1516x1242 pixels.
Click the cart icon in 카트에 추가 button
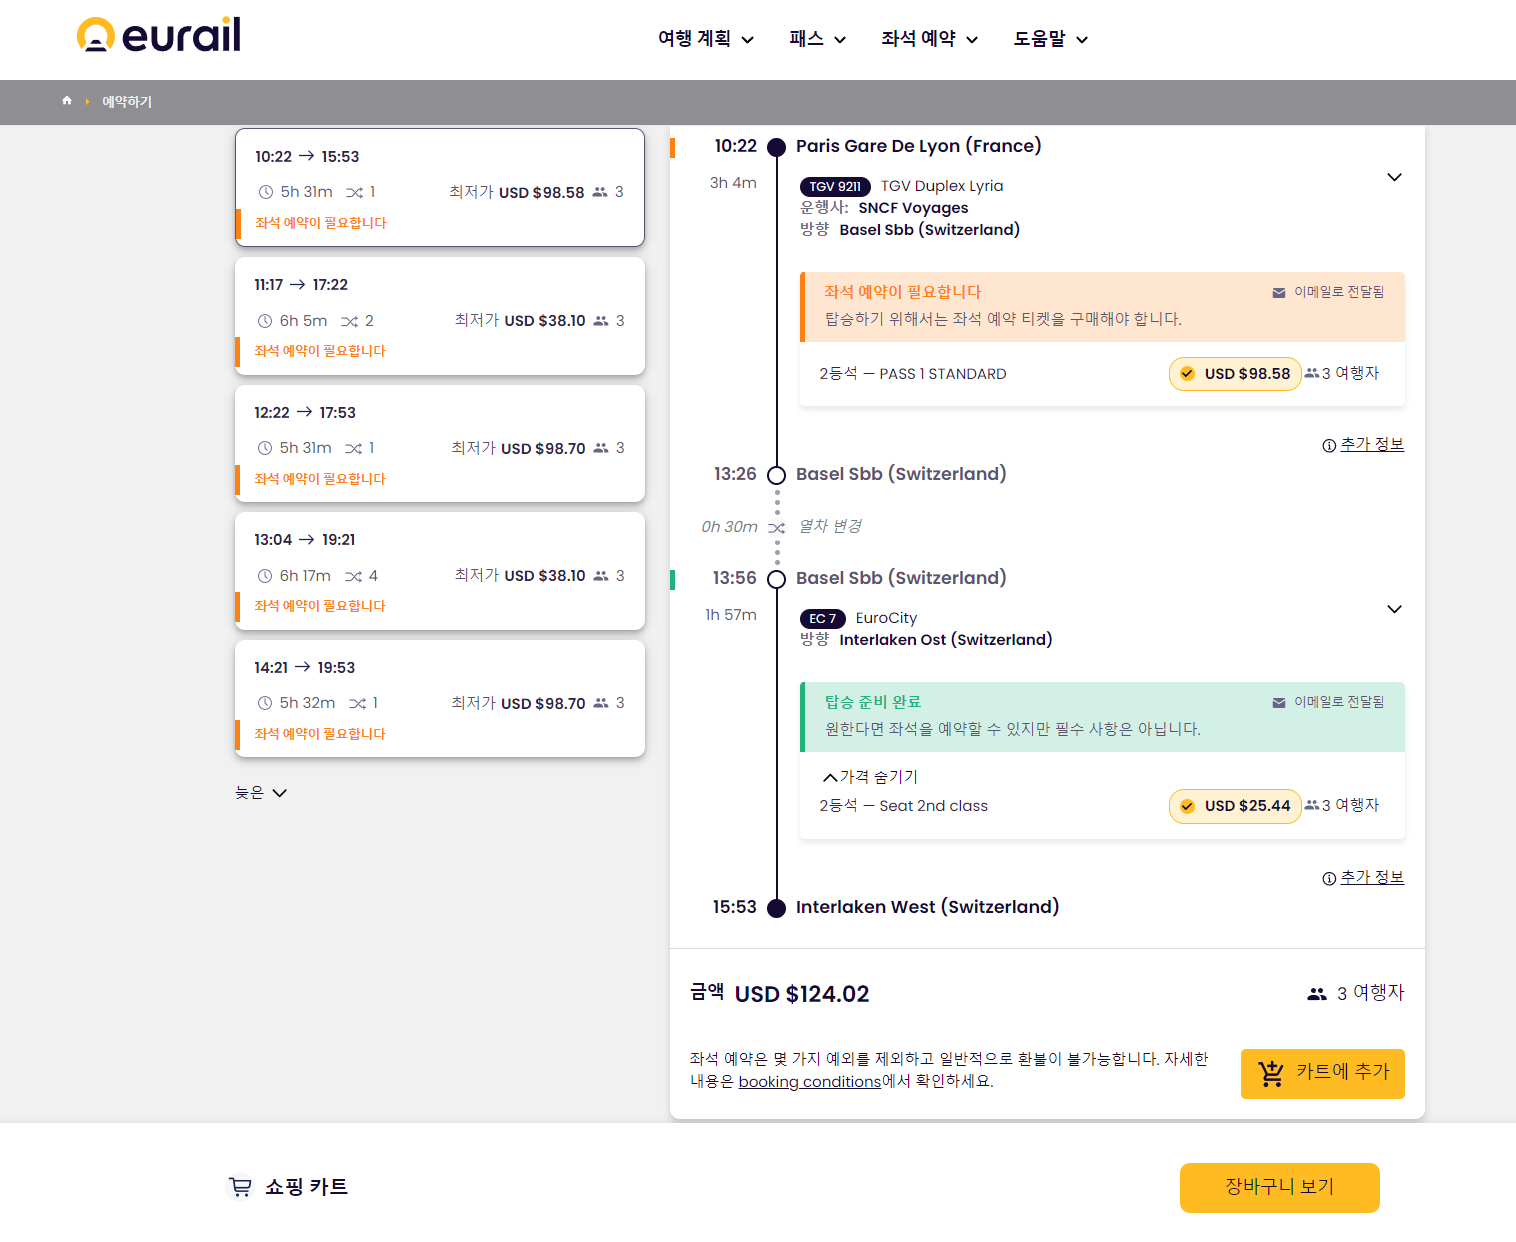coord(1271,1073)
